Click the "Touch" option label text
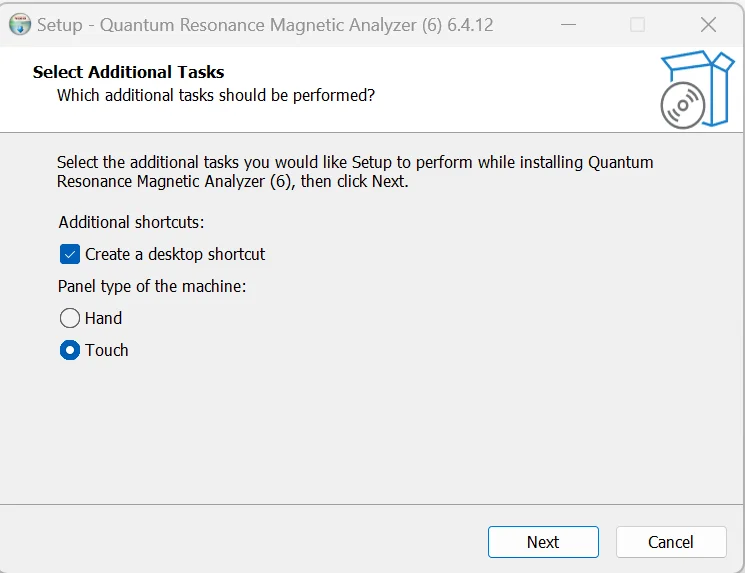Viewport: 745px width, 573px height. (106, 350)
